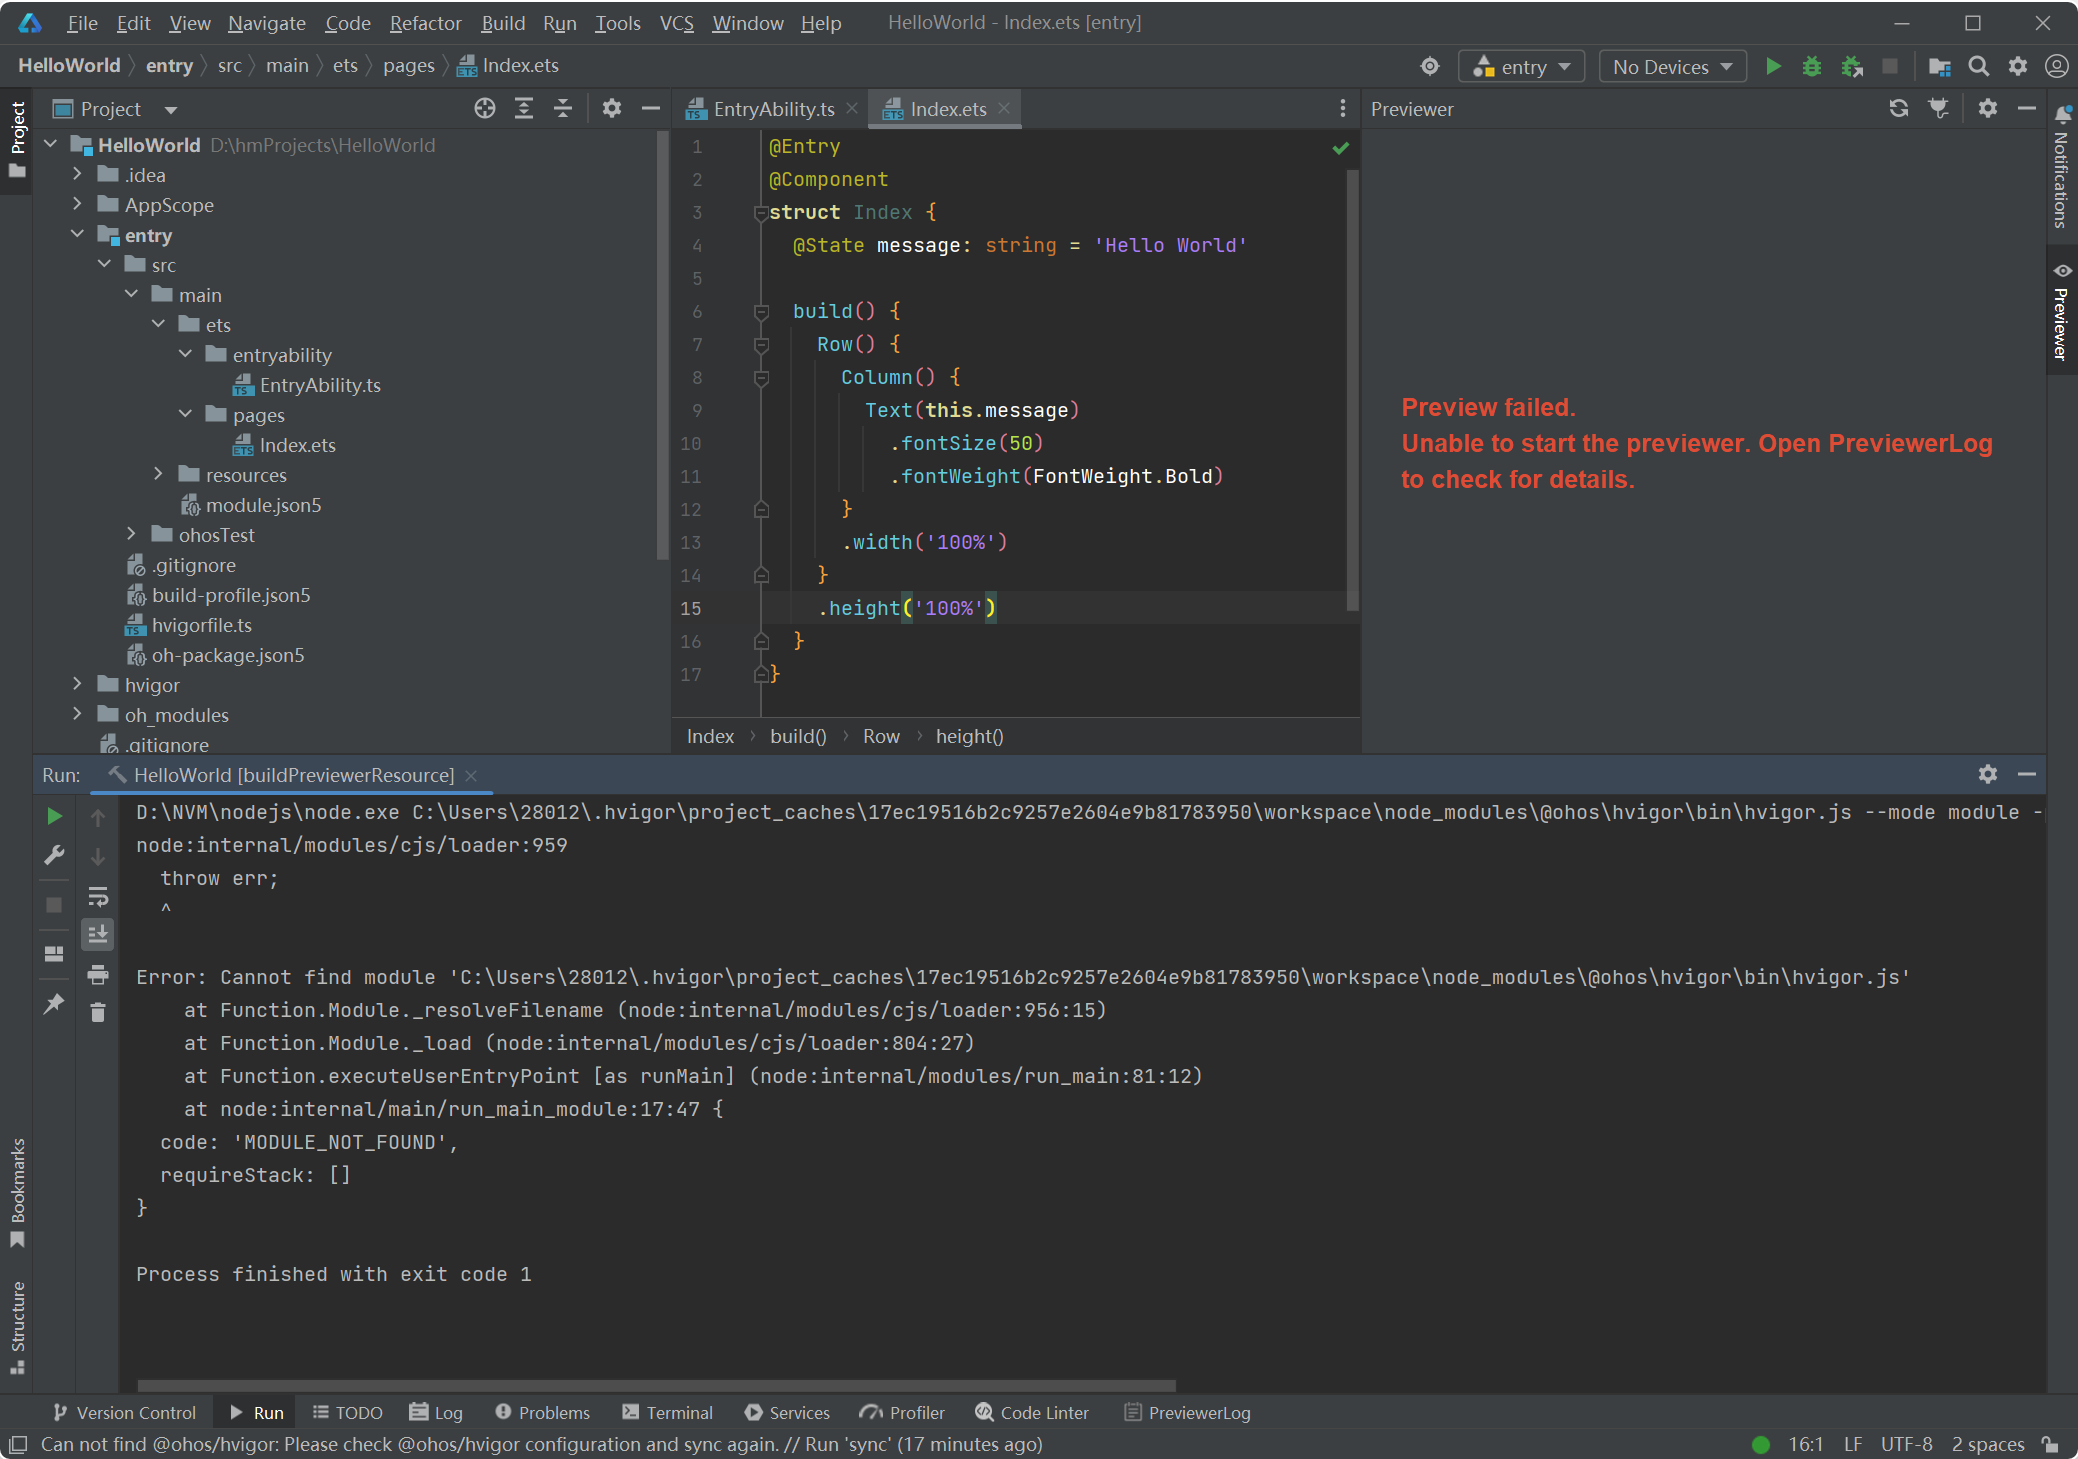
Task: Open Version Control tool window
Action: [x=125, y=1413]
